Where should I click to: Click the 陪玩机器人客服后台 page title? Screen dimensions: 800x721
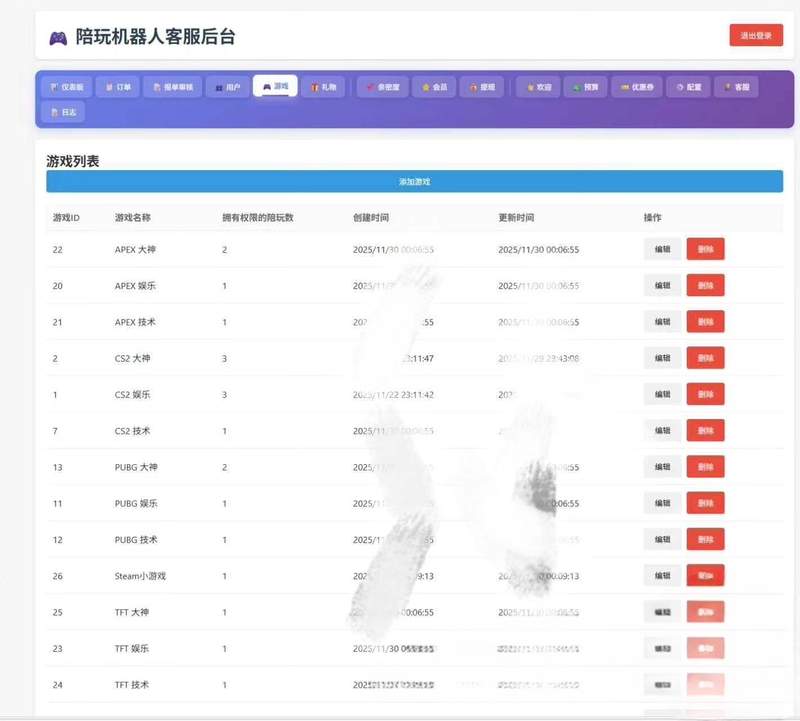tap(155, 37)
